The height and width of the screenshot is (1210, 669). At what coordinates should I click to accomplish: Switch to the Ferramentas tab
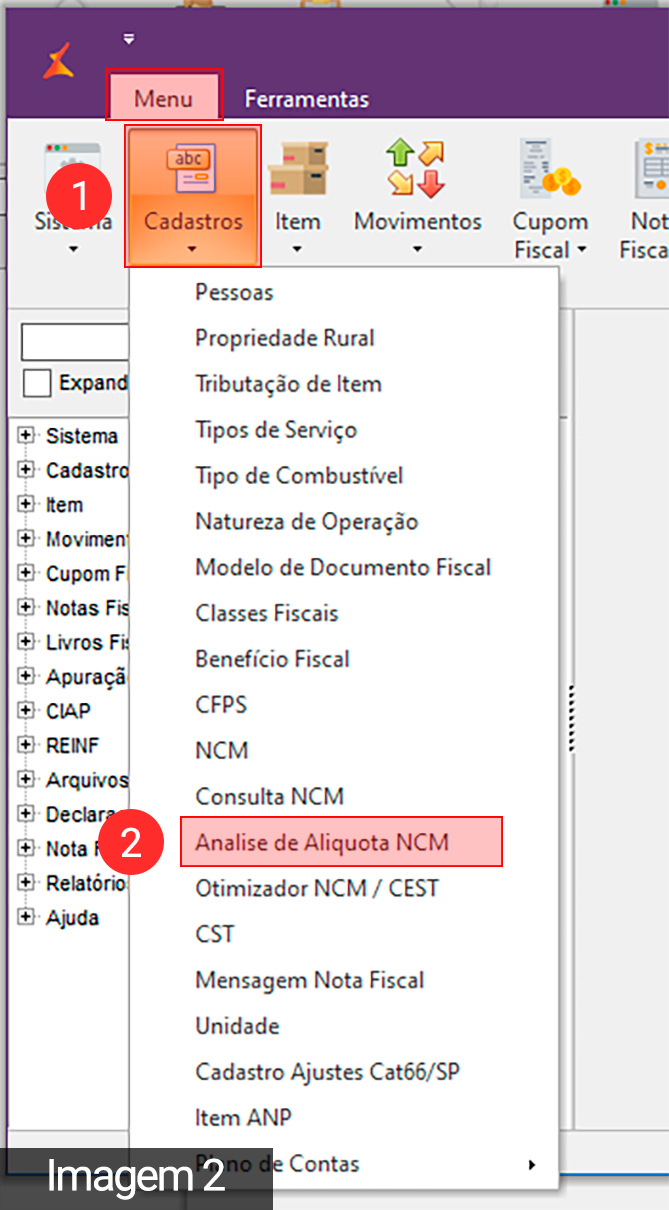pos(306,99)
